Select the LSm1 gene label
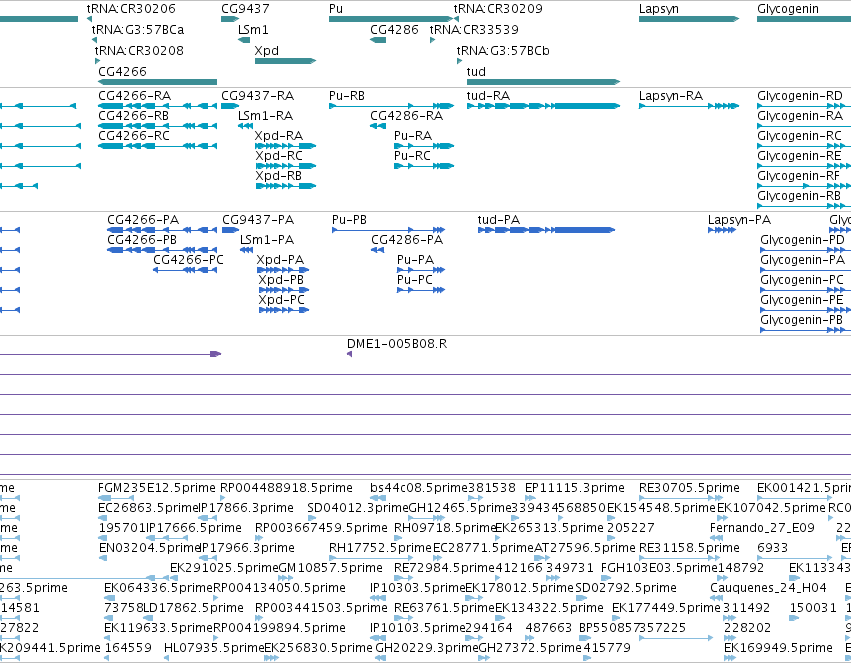Screen dimensions: 851x663 point(253,30)
